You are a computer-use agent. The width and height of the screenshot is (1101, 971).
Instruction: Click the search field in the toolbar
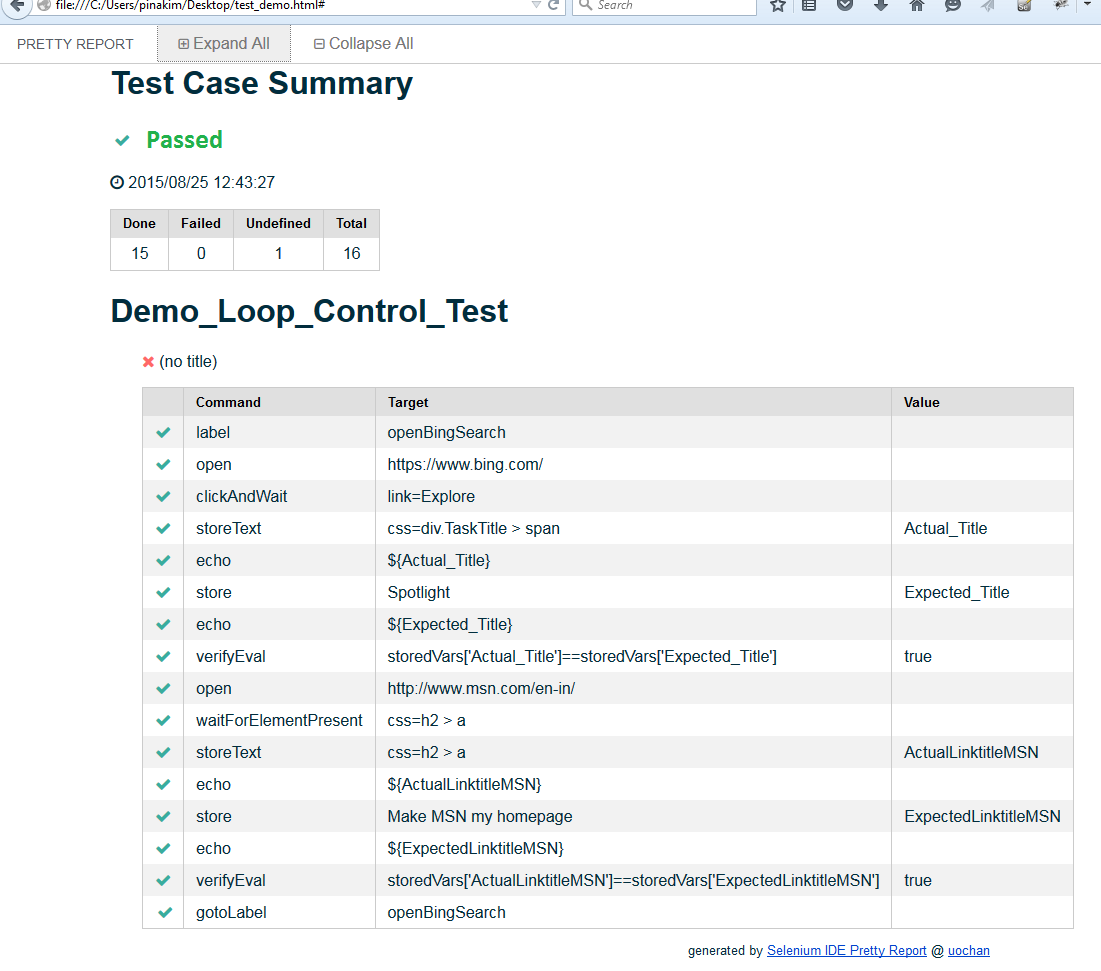(x=665, y=6)
